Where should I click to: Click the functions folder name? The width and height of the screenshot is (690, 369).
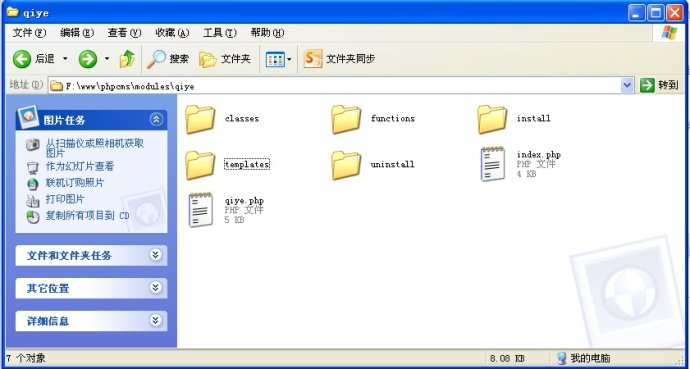393,118
